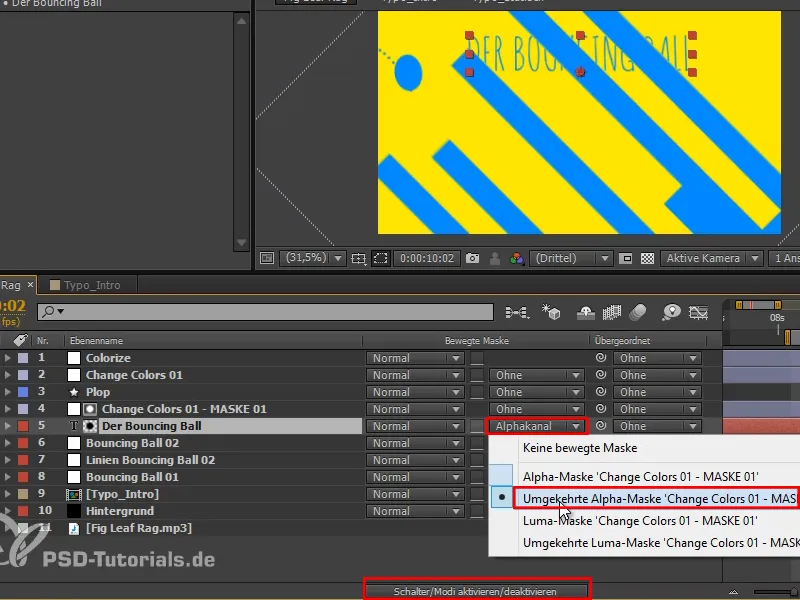Toggle mask and shape path visibility icon

point(381,258)
